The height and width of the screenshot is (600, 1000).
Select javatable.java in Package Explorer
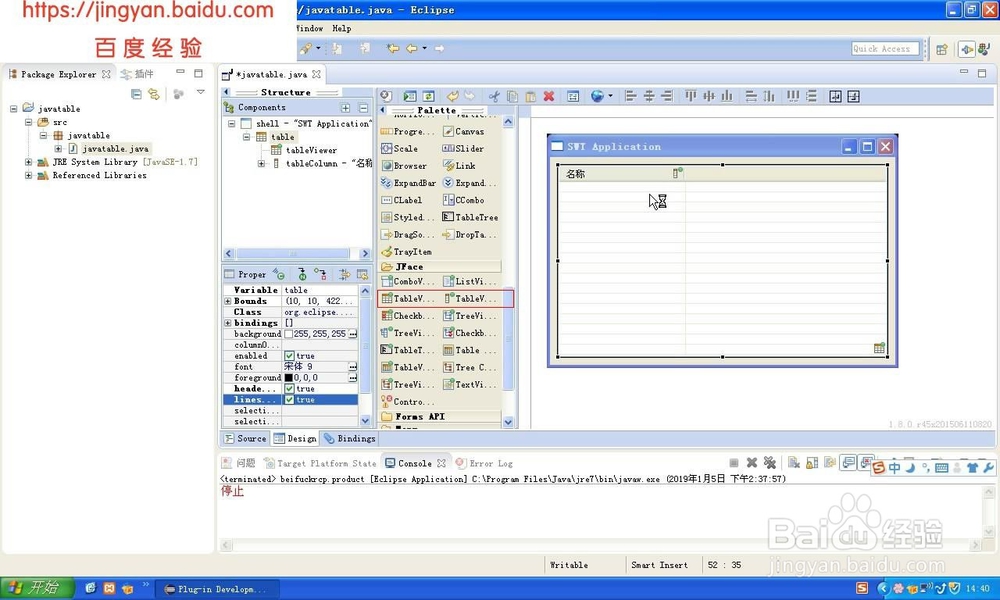(115, 149)
